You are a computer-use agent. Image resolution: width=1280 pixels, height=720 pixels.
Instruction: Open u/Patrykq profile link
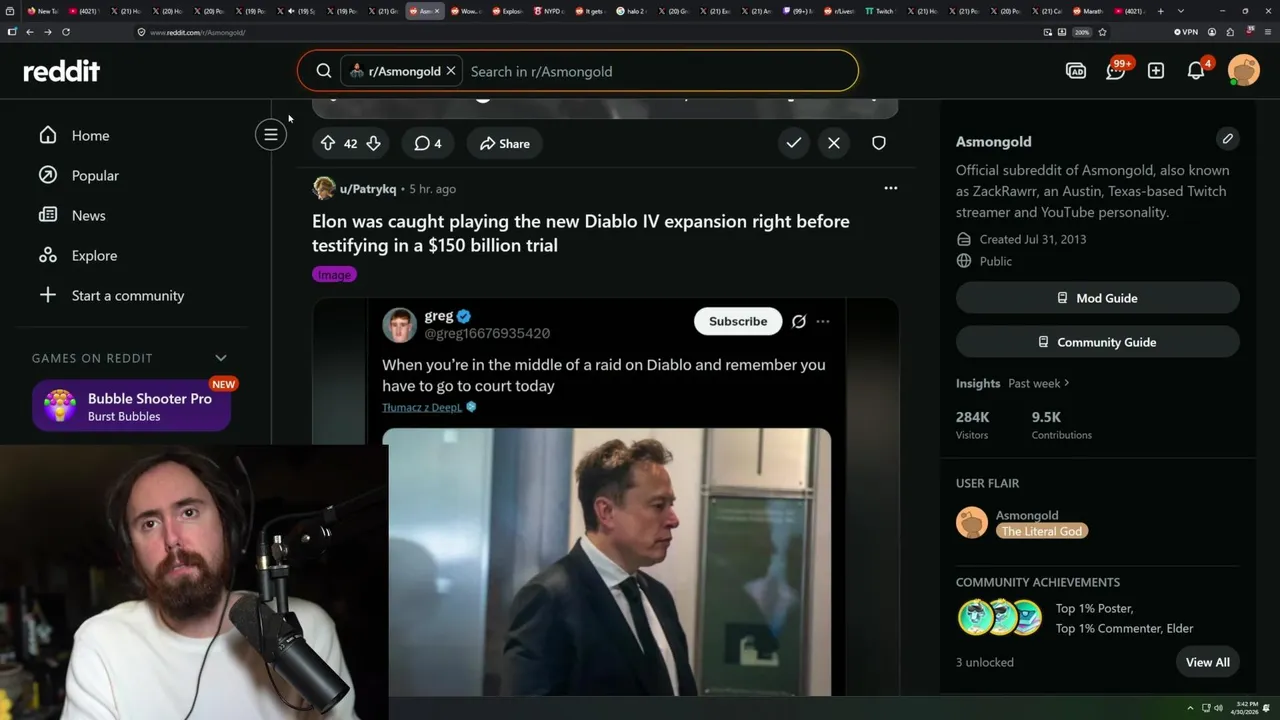367,189
